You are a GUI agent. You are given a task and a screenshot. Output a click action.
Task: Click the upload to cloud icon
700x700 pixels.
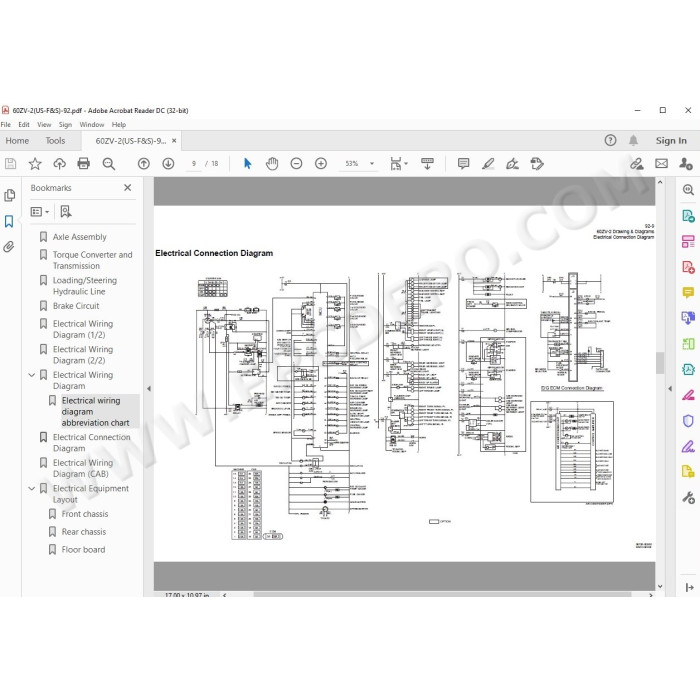(x=59, y=164)
